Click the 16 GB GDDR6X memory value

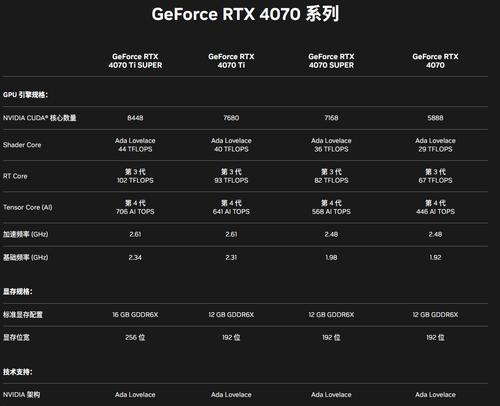point(135,315)
